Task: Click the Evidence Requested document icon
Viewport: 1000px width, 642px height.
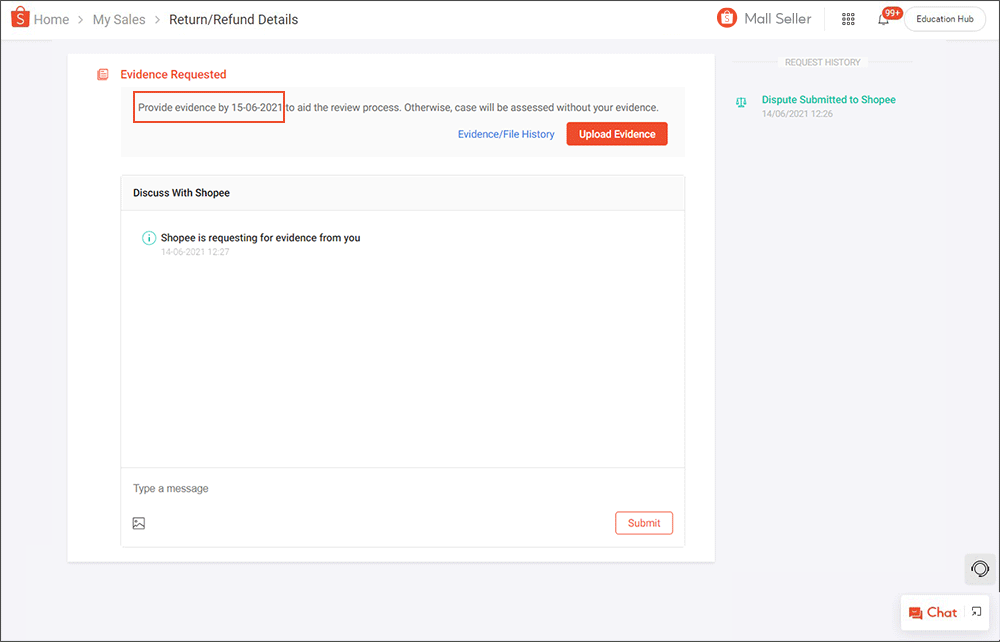Action: [103, 75]
